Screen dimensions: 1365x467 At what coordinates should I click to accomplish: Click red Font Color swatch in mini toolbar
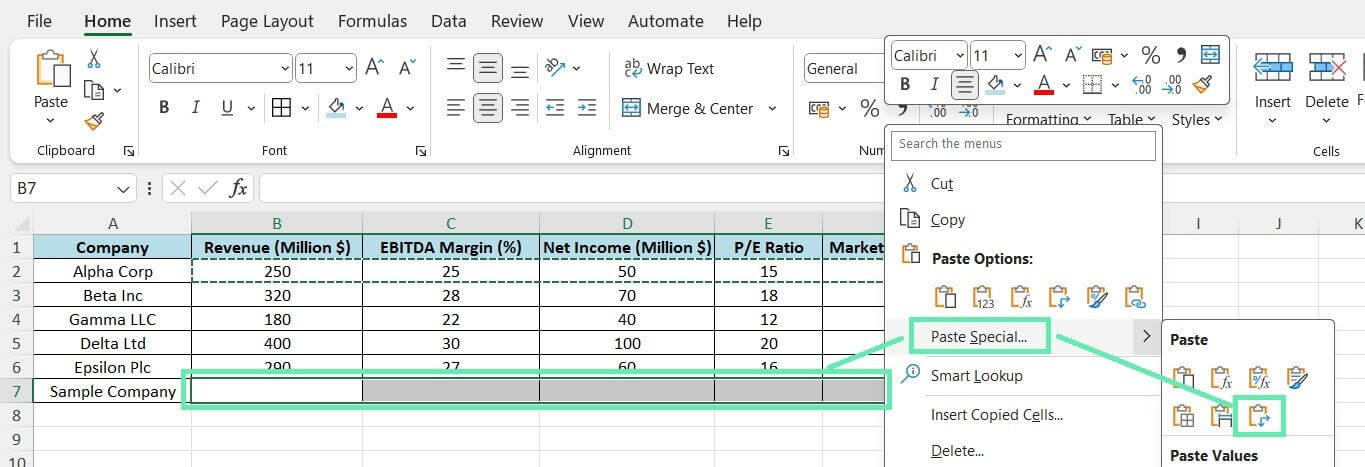pos(1044,84)
